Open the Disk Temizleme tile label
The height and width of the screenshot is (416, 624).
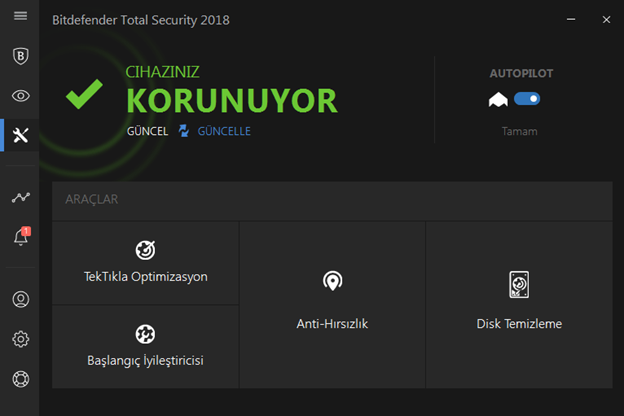pos(519,324)
